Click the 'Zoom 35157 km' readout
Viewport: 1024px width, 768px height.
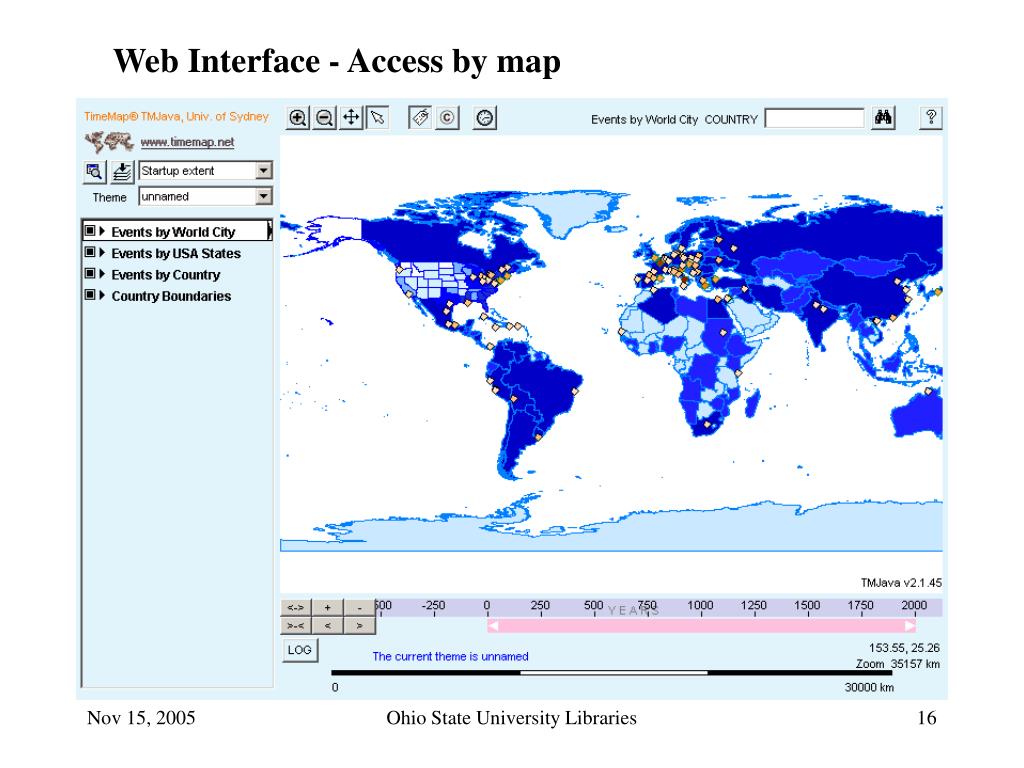click(898, 664)
